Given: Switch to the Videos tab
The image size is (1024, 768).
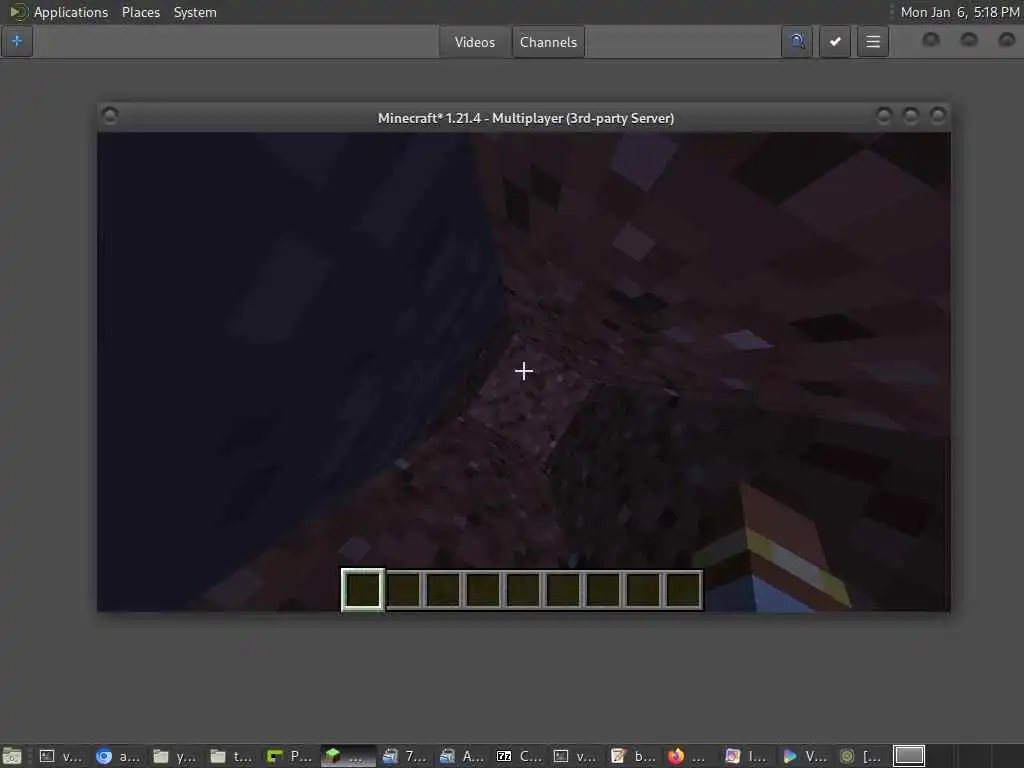Looking at the screenshot, I should (475, 42).
